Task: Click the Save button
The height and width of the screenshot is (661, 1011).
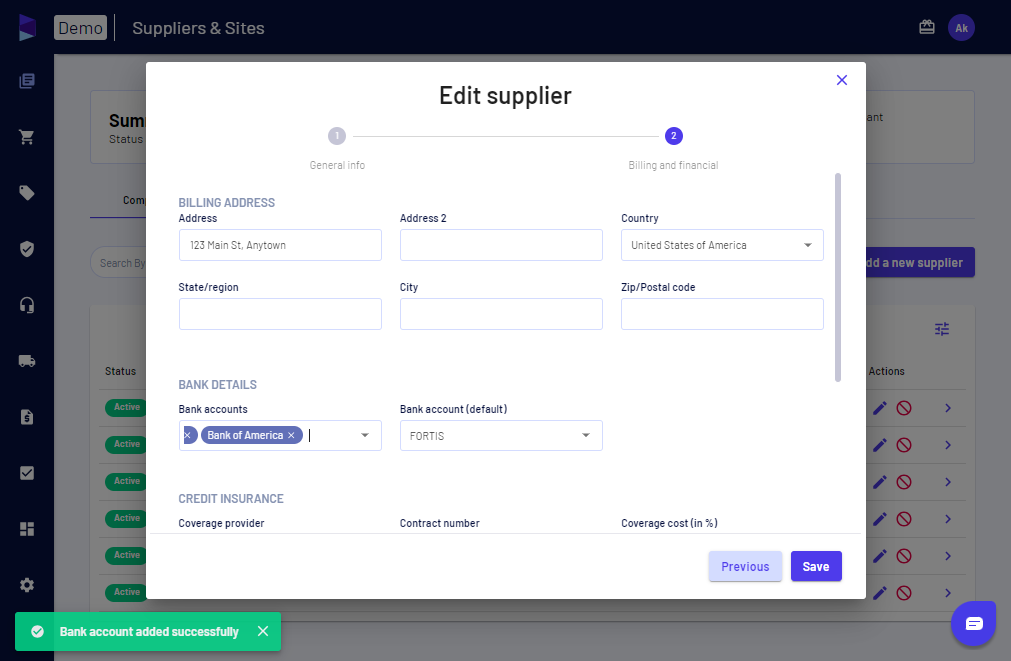Action: (x=816, y=566)
